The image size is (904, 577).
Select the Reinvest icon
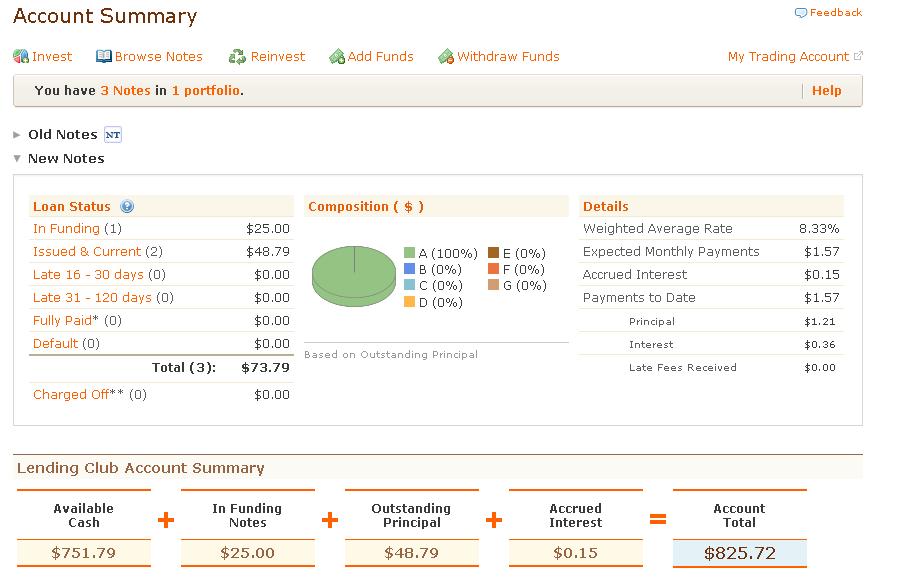pyautogui.click(x=236, y=57)
